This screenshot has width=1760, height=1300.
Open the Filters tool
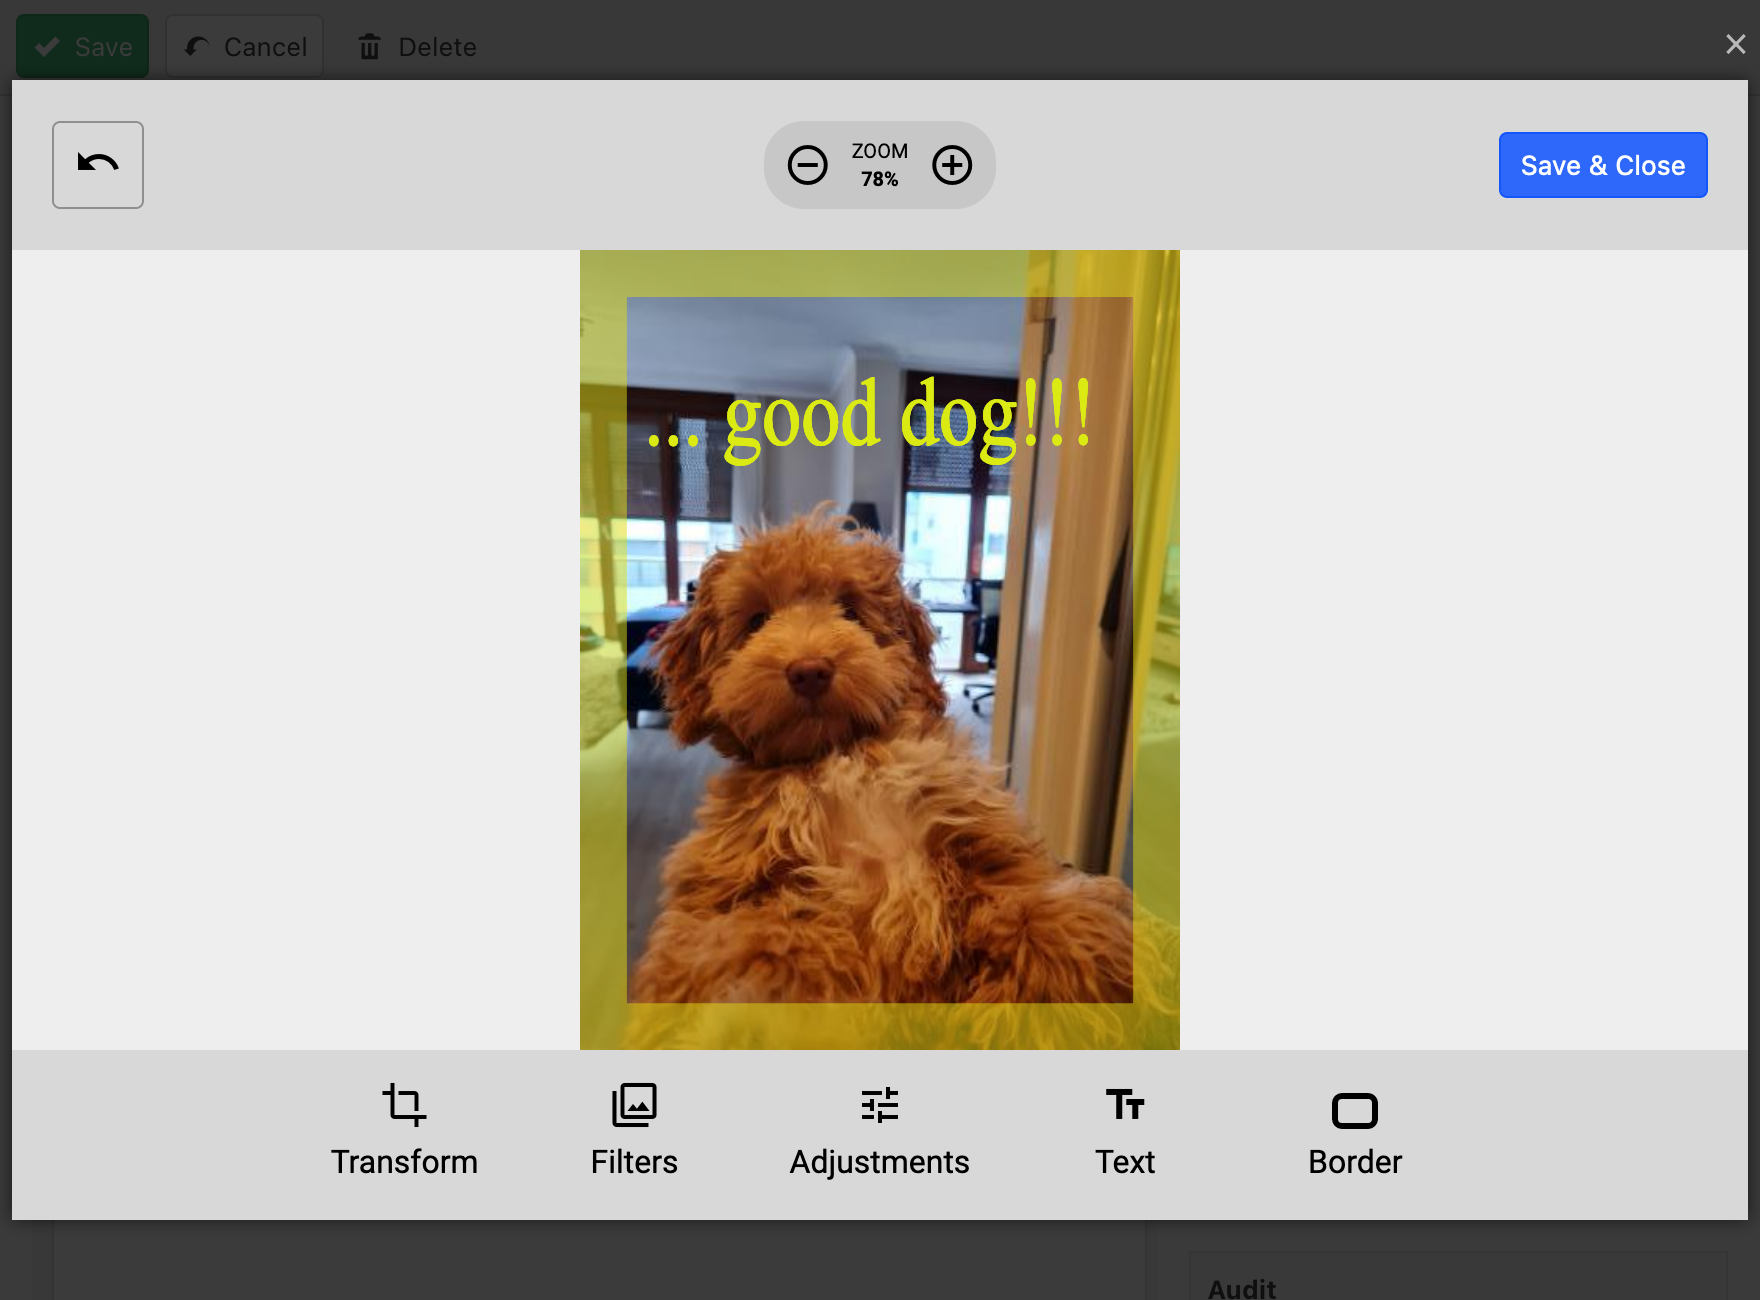[x=634, y=1131]
